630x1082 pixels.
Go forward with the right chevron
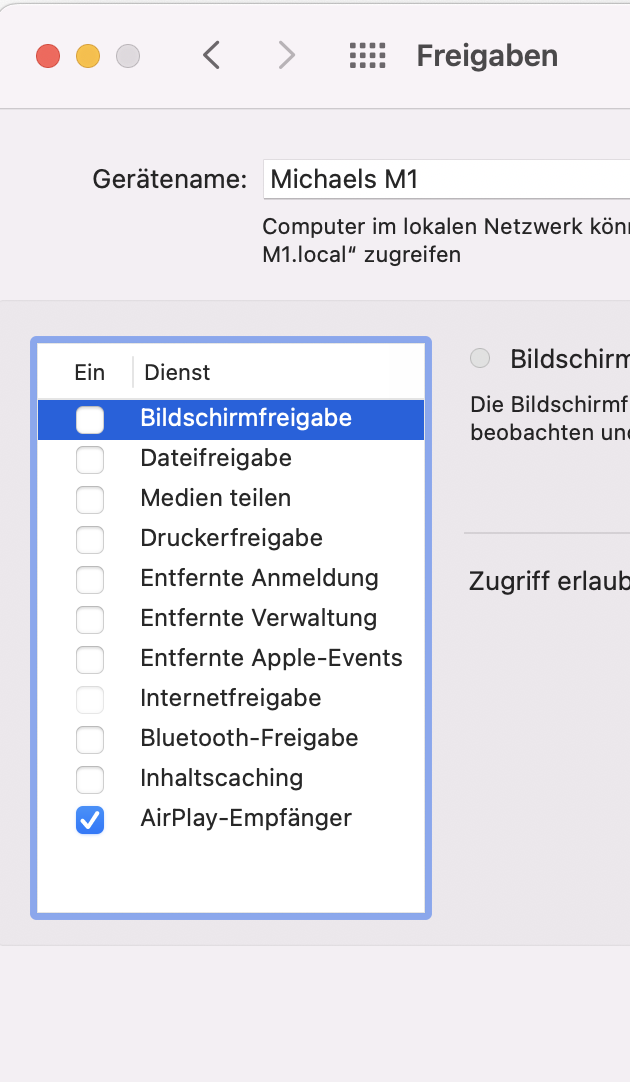[x=287, y=55]
